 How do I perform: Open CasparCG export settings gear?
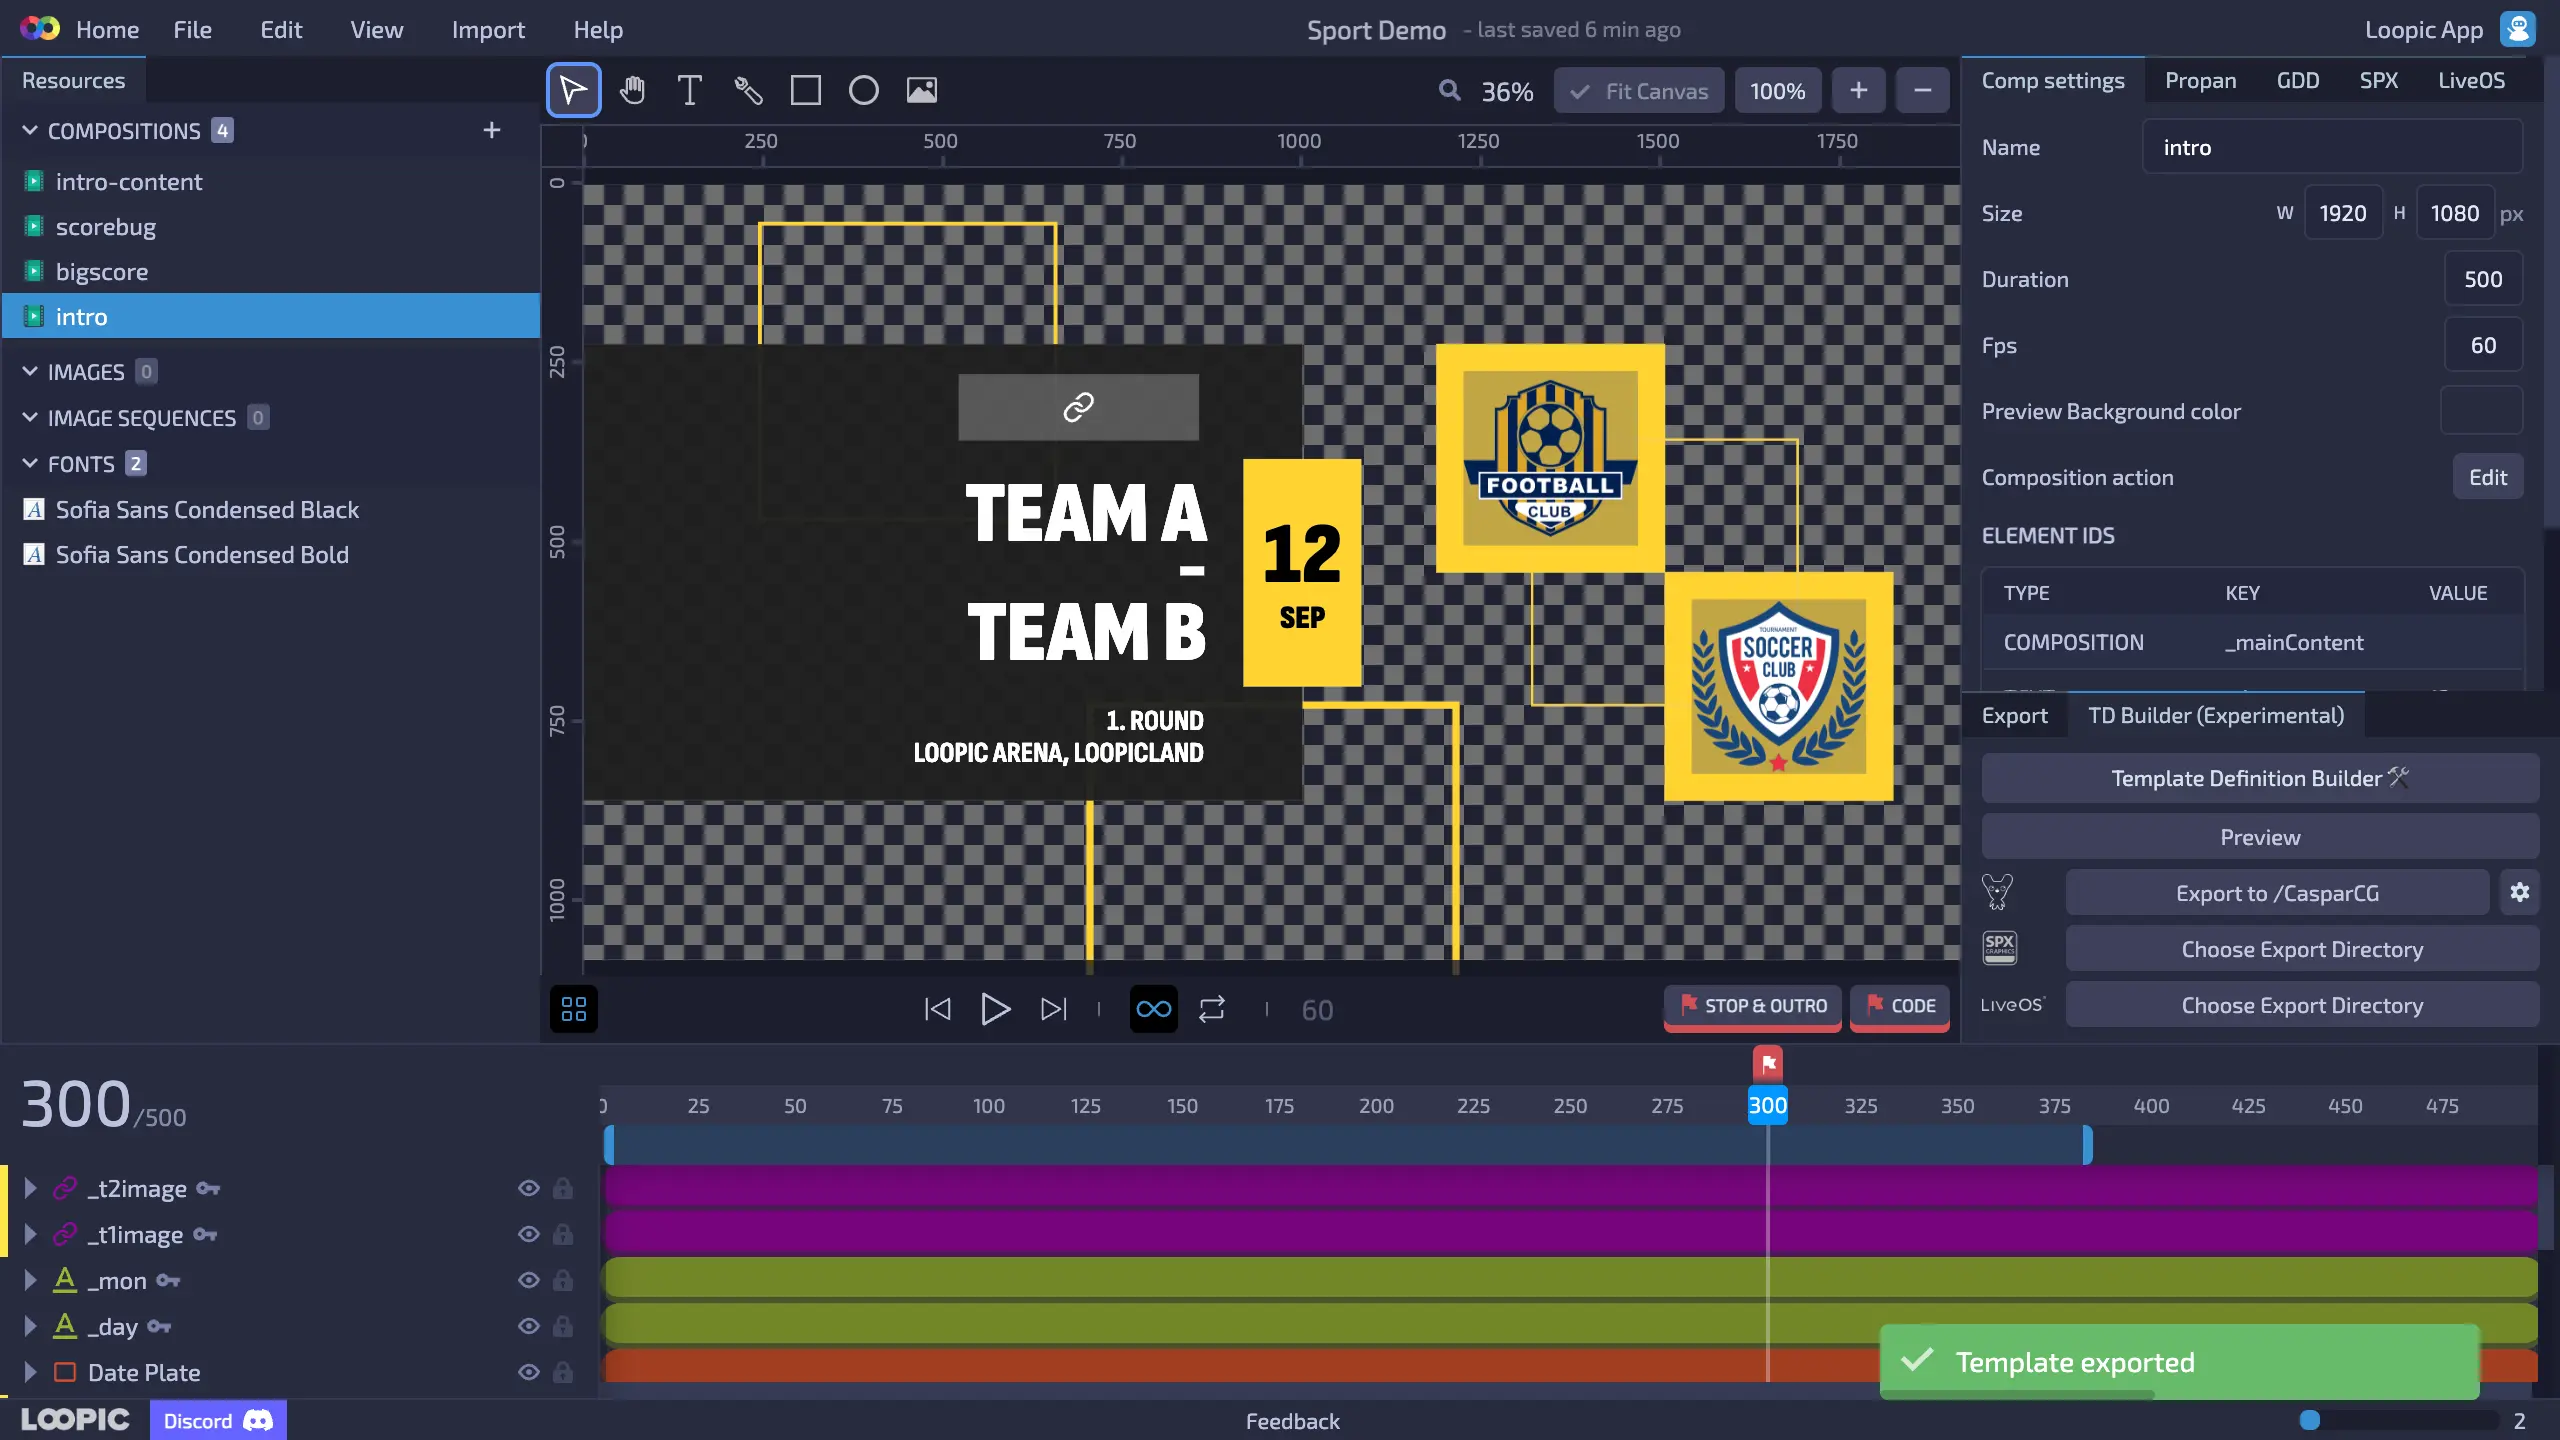(x=2520, y=892)
